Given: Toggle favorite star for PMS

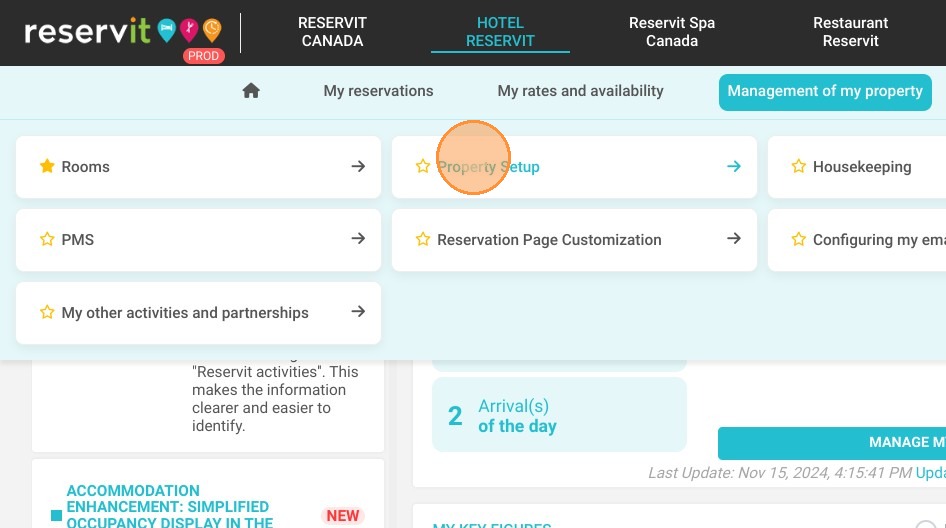Looking at the screenshot, I should (47, 239).
